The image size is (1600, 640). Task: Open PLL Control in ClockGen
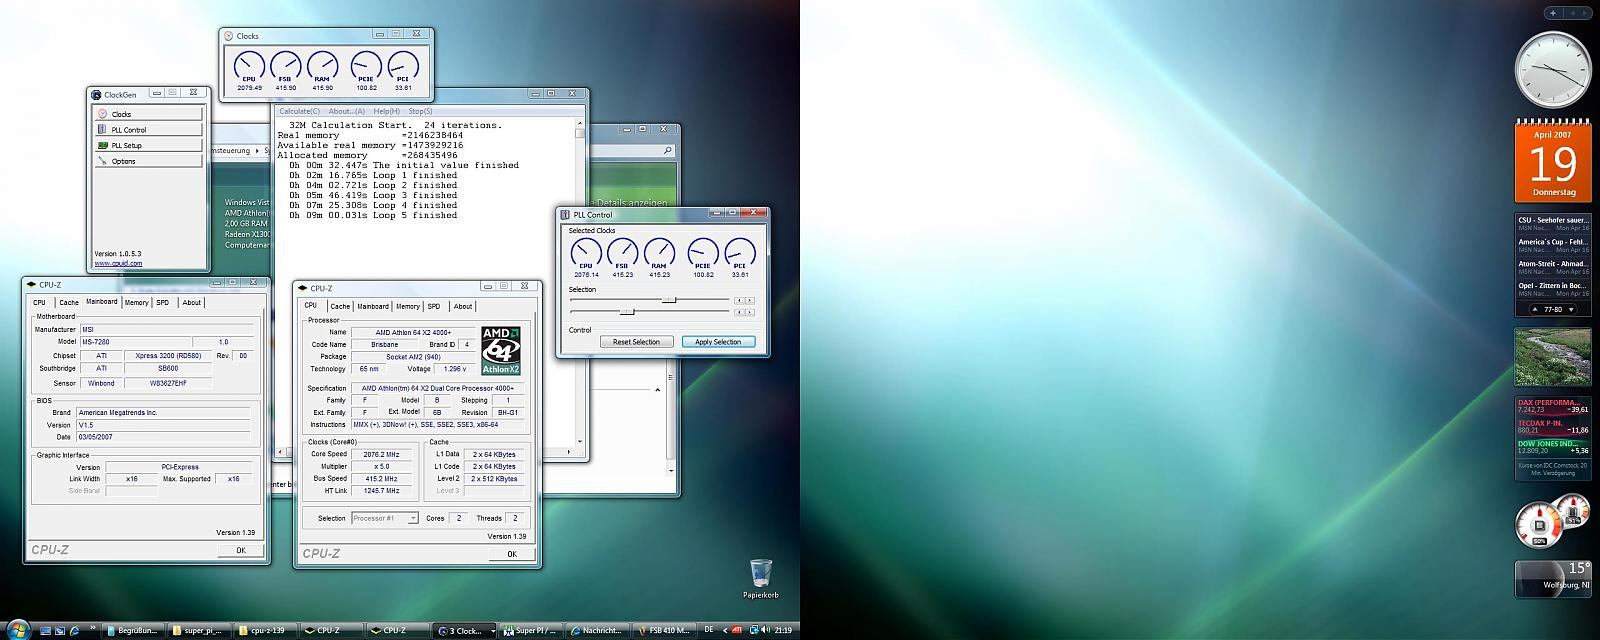[x=148, y=130]
